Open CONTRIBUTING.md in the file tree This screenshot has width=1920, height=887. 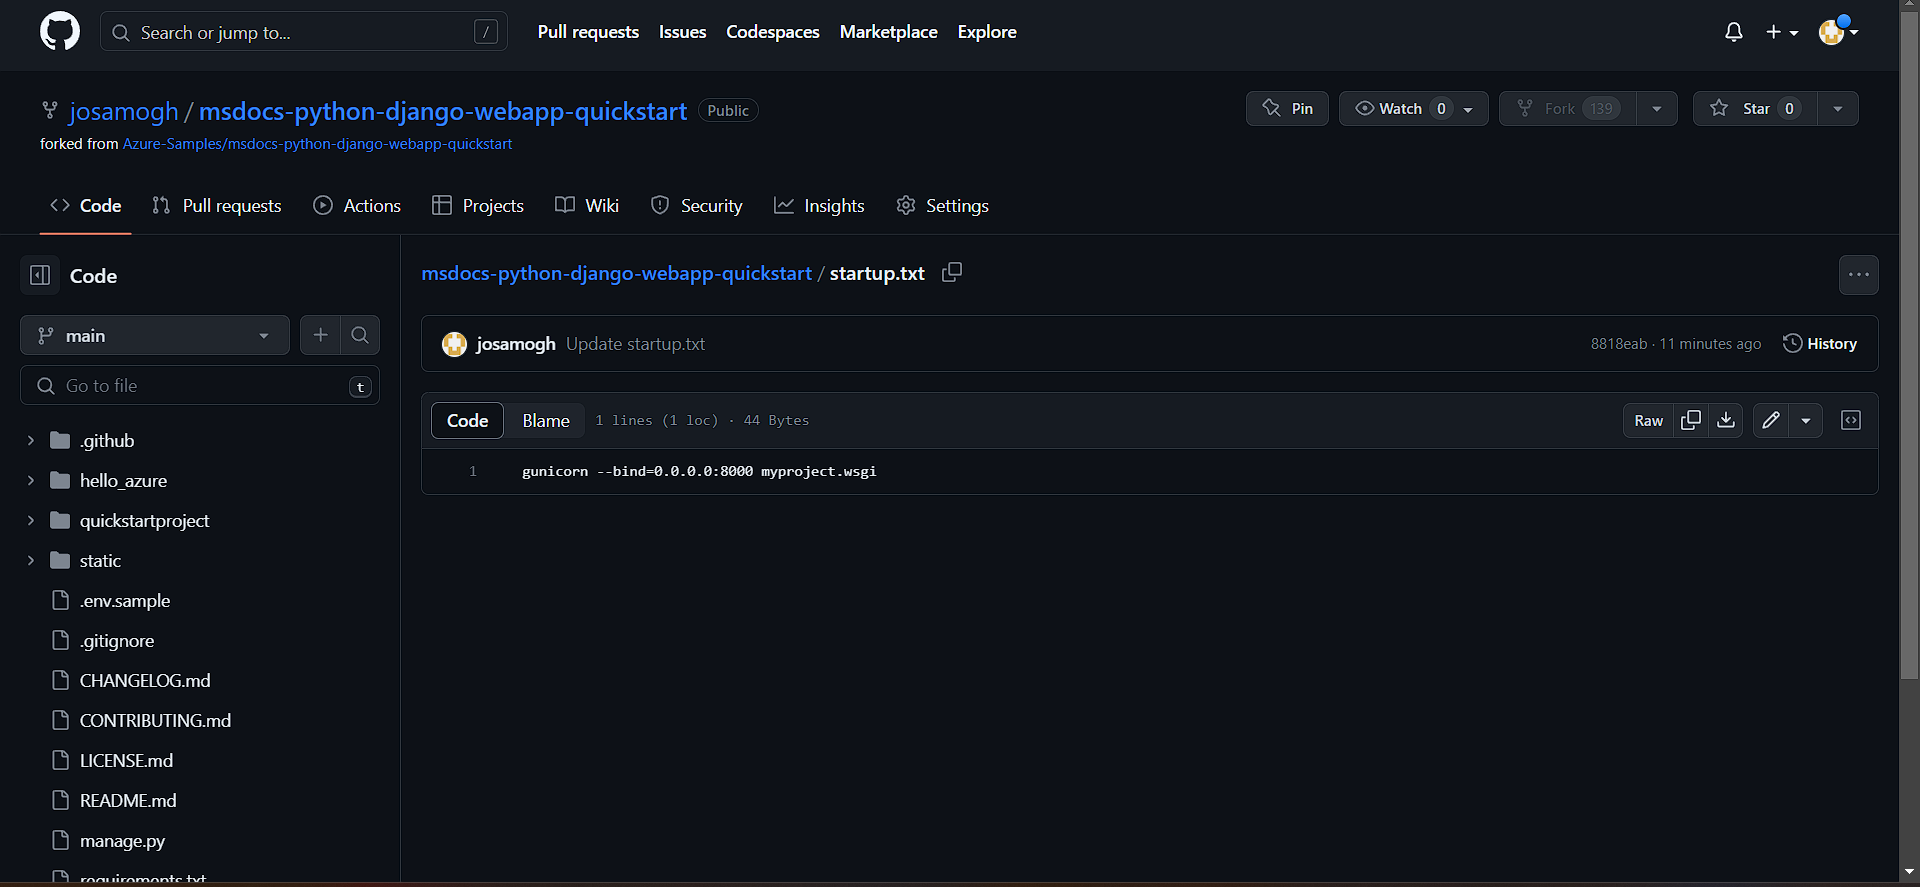[155, 720]
